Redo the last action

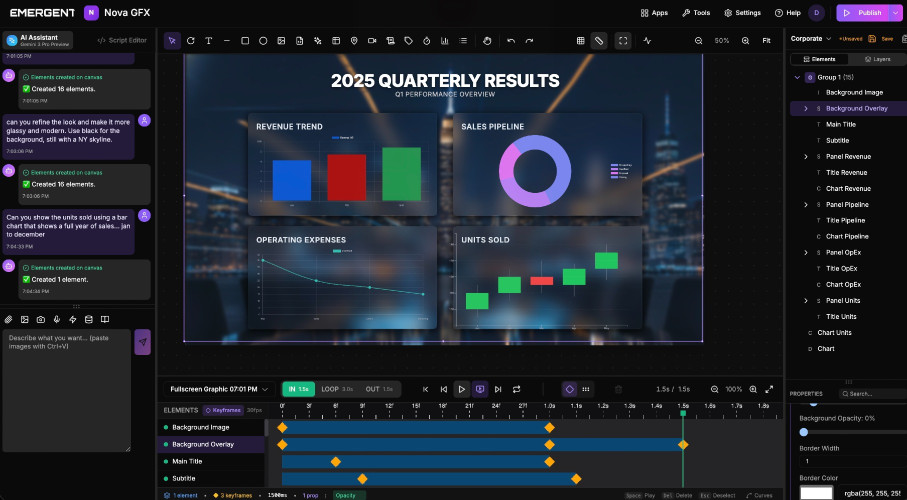point(529,41)
